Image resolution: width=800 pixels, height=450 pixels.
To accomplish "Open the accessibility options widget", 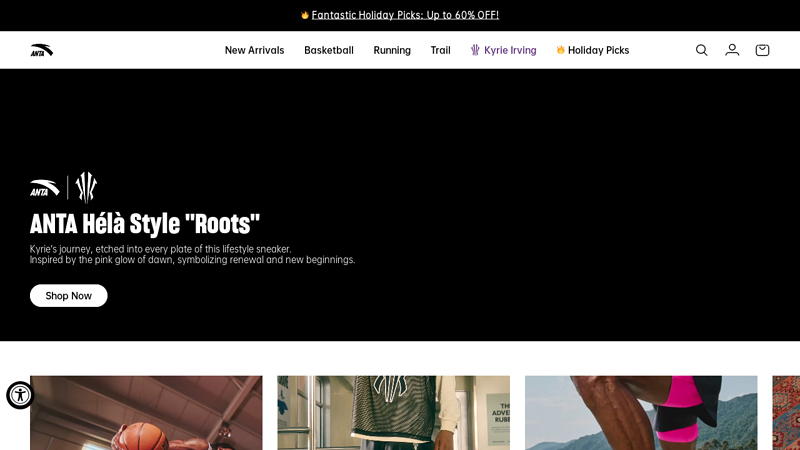I will point(20,395).
